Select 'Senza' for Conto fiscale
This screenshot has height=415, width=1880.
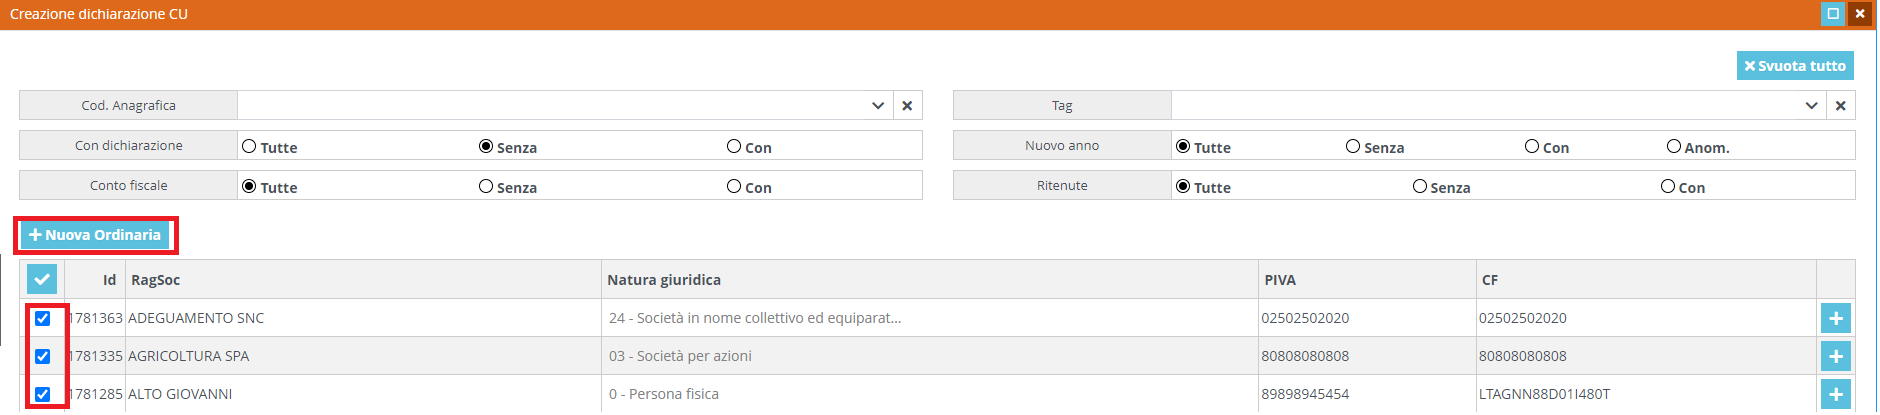tap(486, 186)
